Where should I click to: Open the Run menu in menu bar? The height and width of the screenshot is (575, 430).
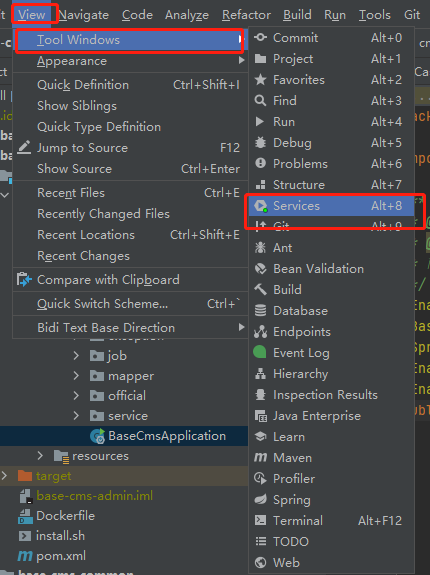(335, 15)
